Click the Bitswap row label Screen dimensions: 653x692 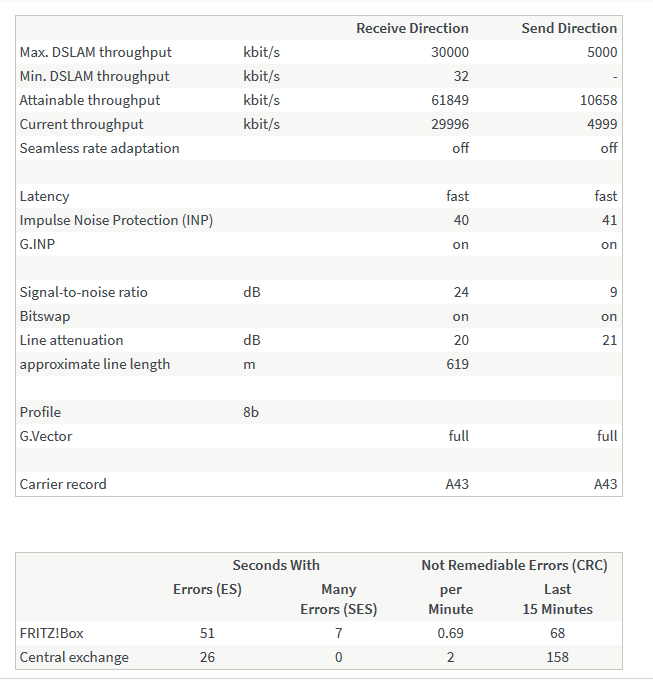pyautogui.click(x=45, y=316)
